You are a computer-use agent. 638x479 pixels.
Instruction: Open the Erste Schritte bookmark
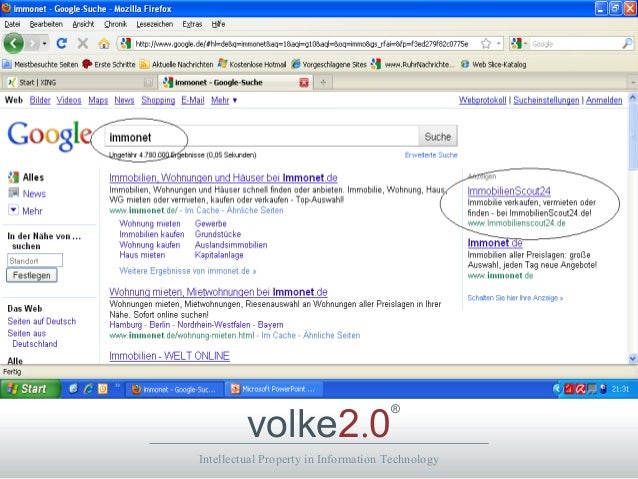tap(109, 64)
